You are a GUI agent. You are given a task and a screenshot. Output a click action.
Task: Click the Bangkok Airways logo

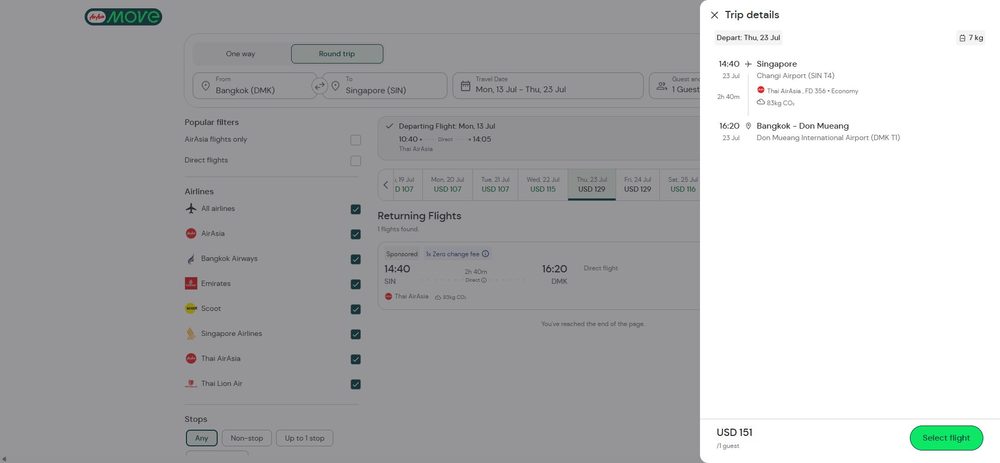click(191, 259)
